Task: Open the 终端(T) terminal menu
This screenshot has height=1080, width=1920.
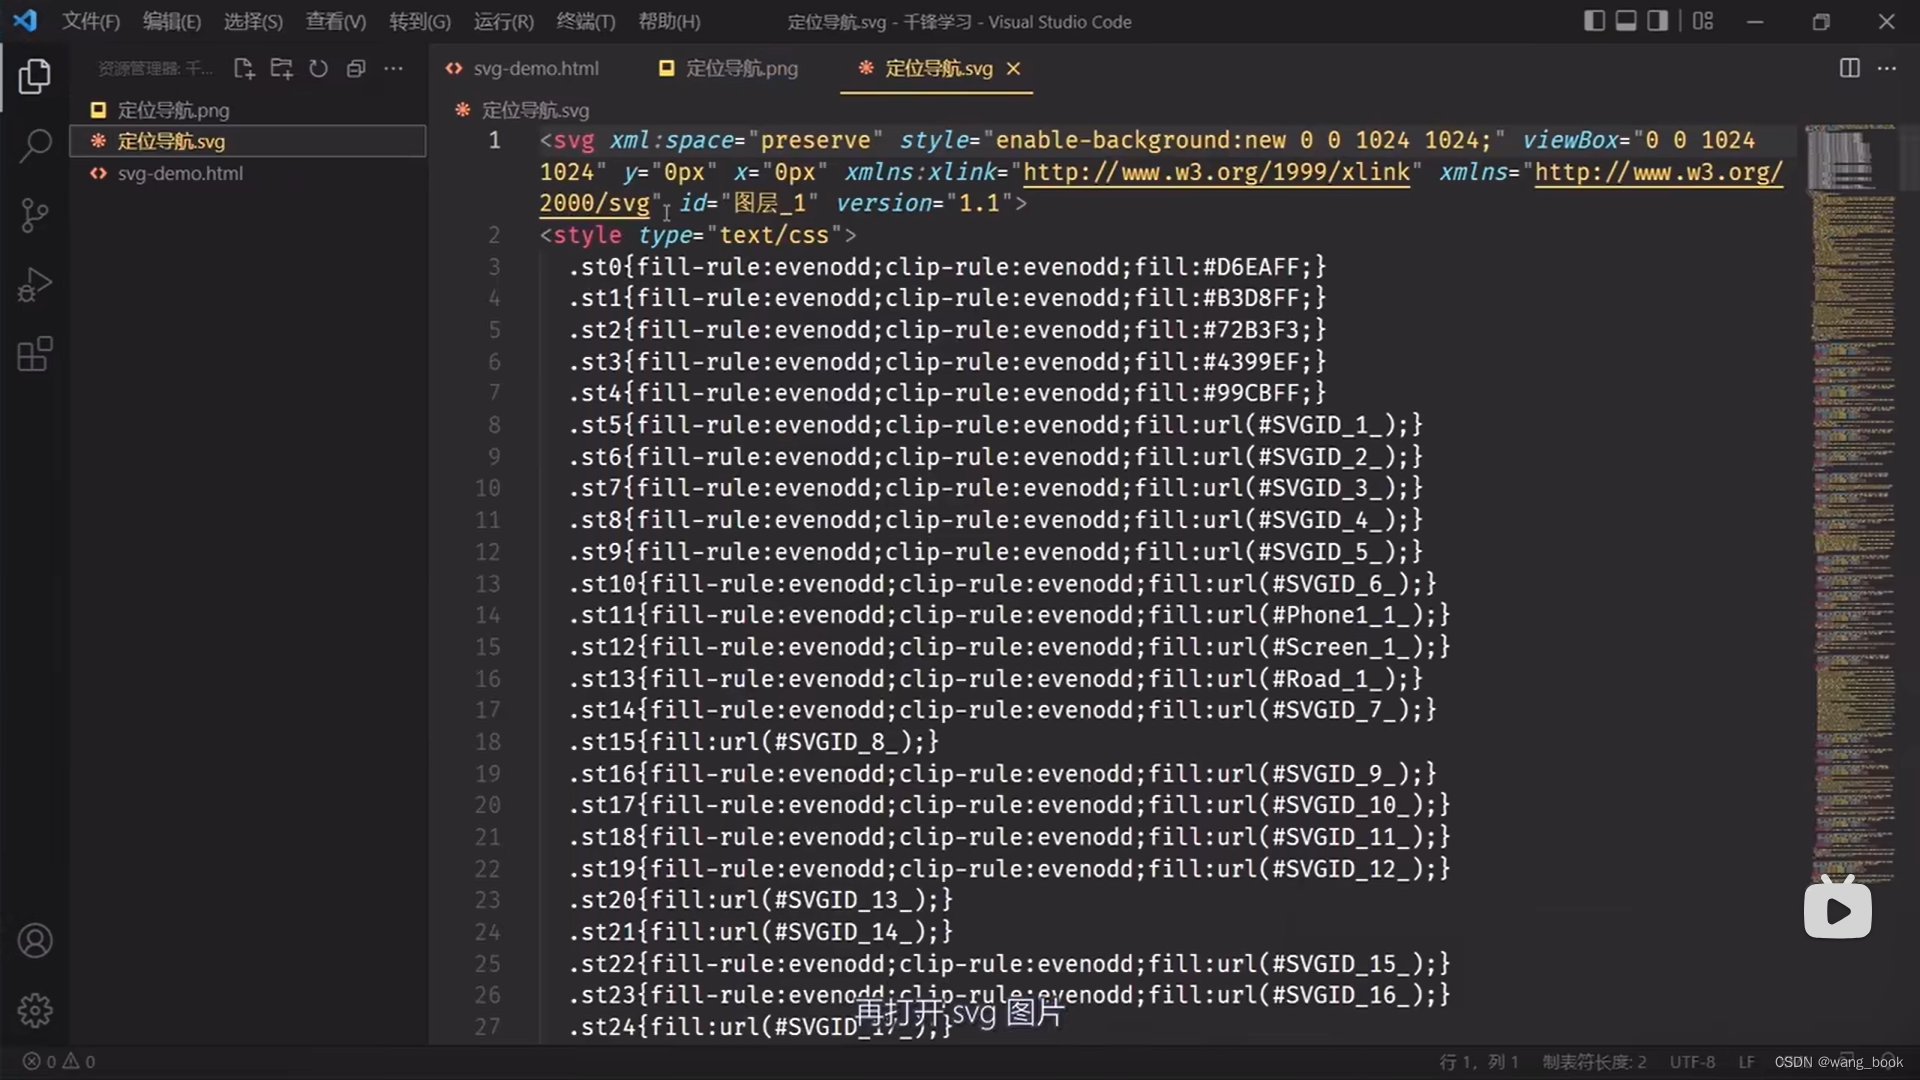Action: click(x=585, y=21)
